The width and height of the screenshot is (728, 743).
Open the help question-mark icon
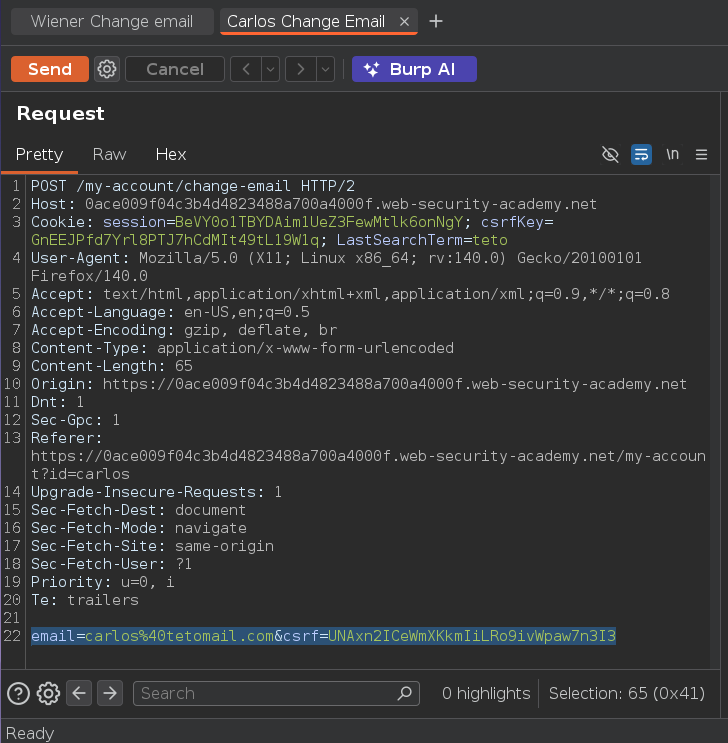(18, 693)
